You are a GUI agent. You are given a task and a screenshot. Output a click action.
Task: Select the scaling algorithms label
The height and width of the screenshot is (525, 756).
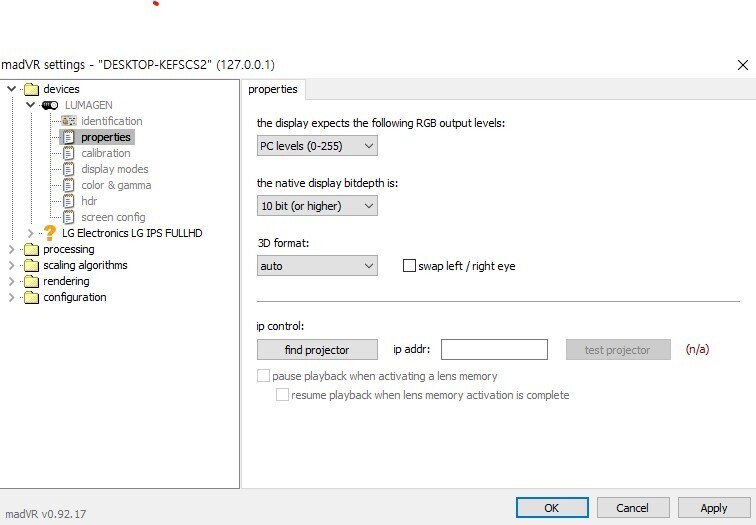tap(85, 265)
